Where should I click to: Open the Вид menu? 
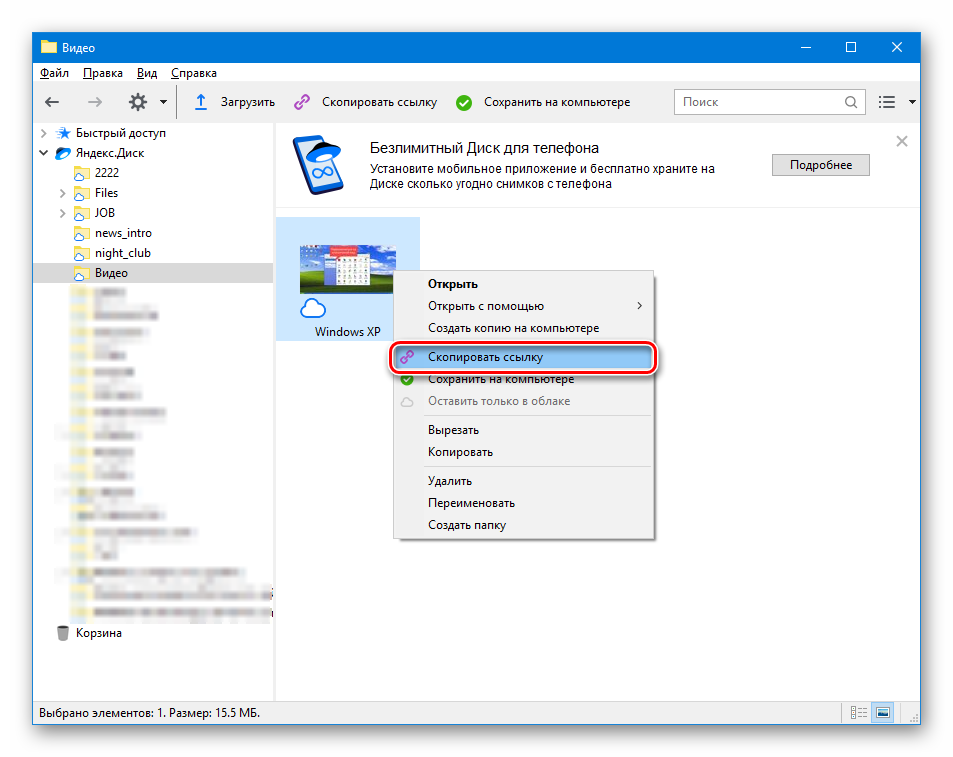coord(146,73)
